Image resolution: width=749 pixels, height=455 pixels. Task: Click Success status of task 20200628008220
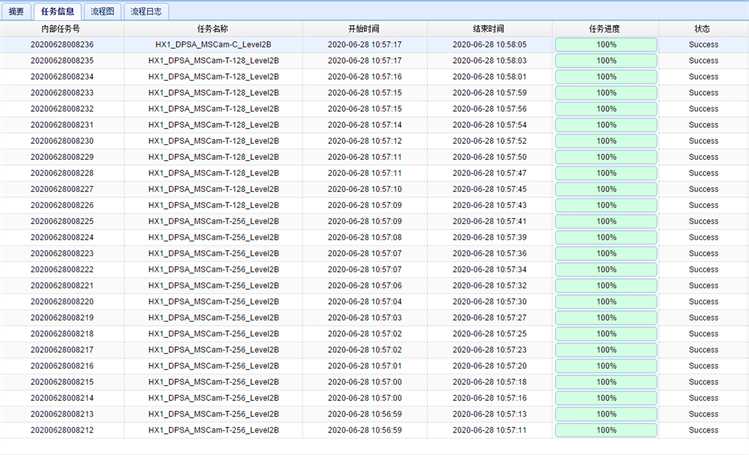(x=703, y=301)
